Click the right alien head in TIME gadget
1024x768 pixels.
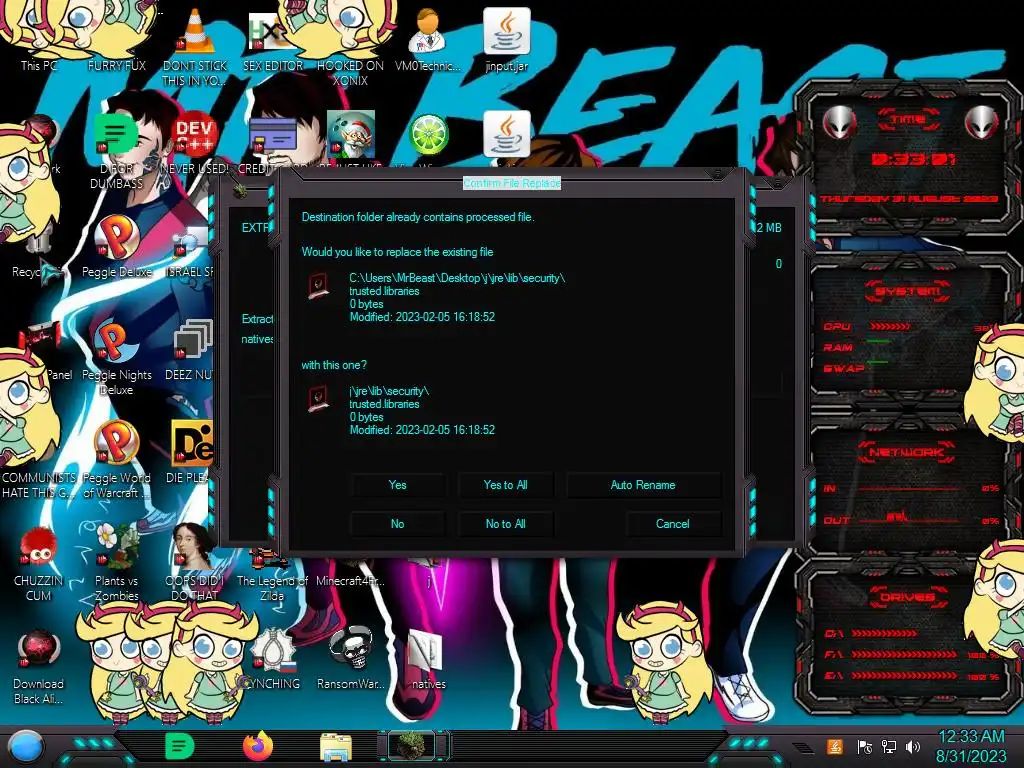tap(982, 122)
